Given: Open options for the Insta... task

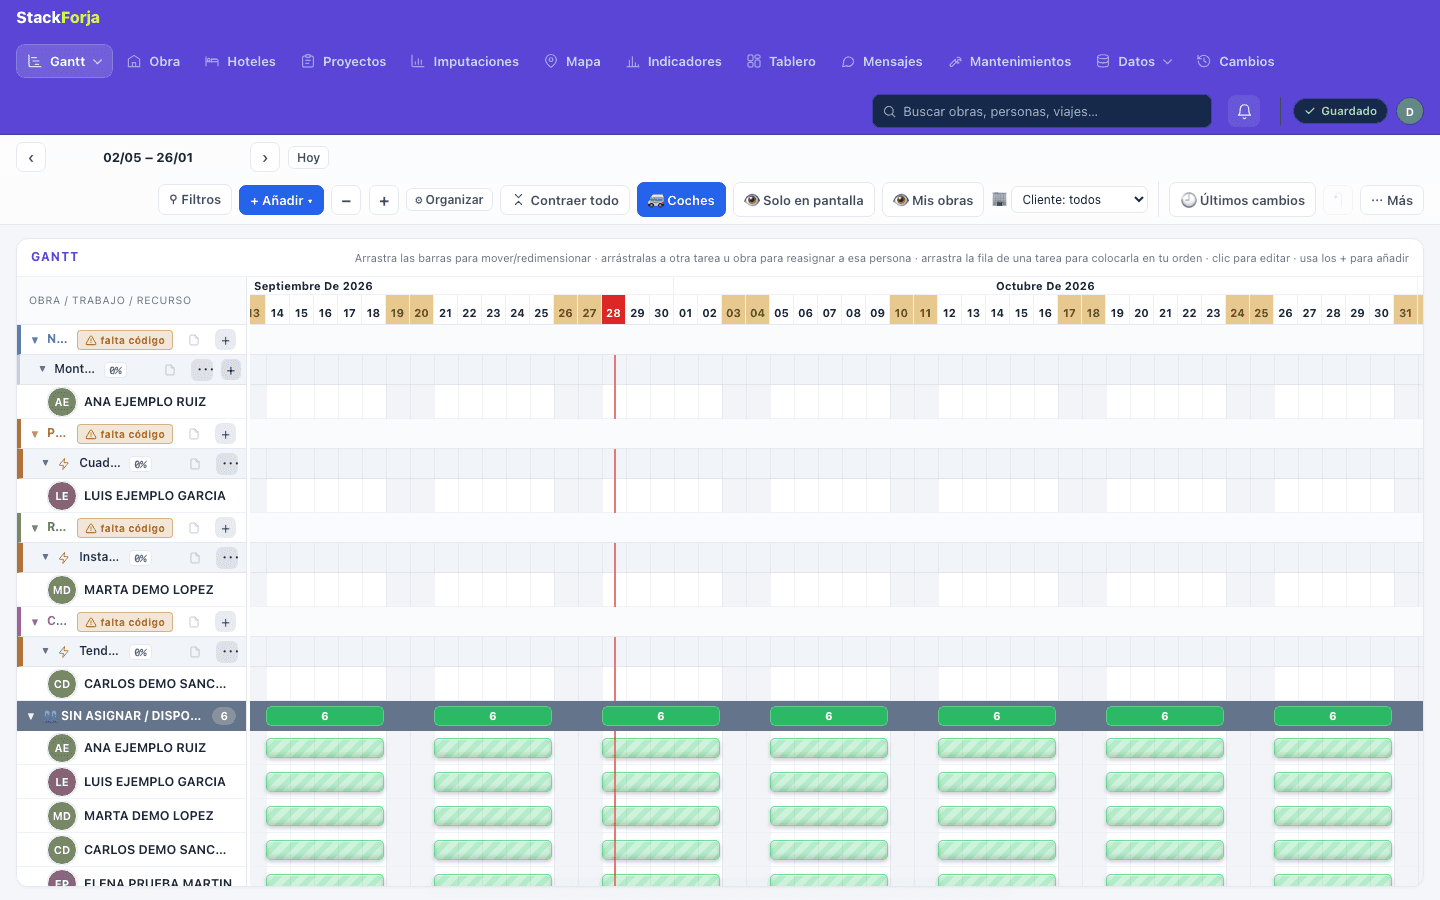Looking at the screenshot, I should tap(229, 557).
